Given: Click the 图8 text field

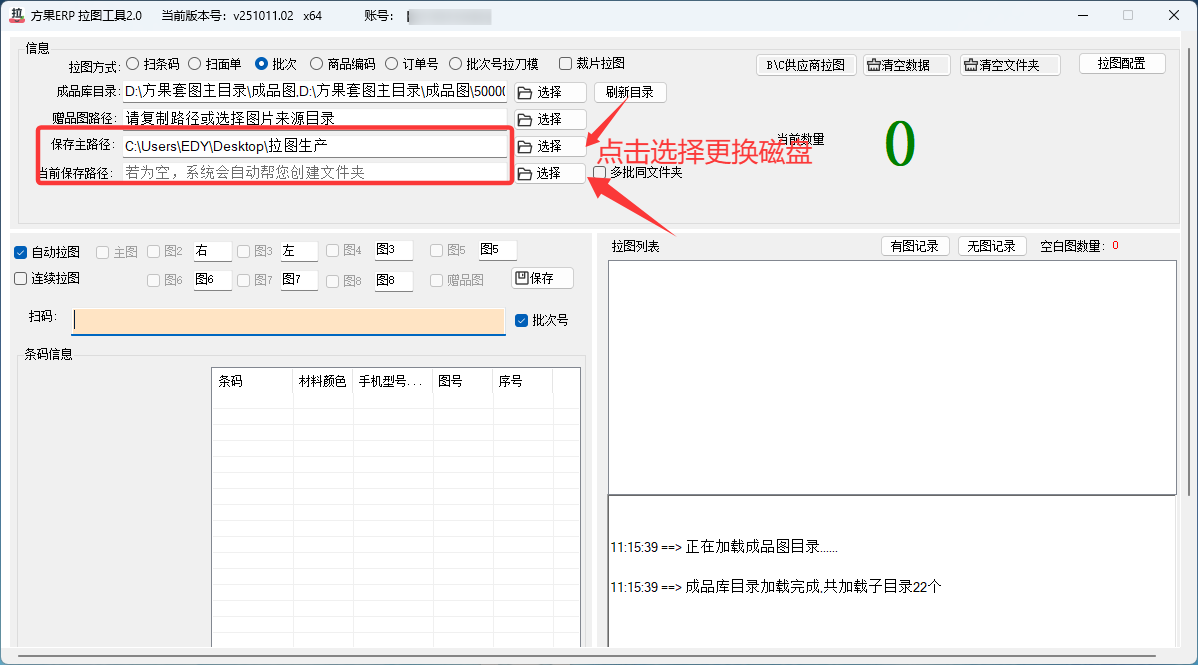Looking at the screenshot, I should pyautogui.click(x=393, y=281).
